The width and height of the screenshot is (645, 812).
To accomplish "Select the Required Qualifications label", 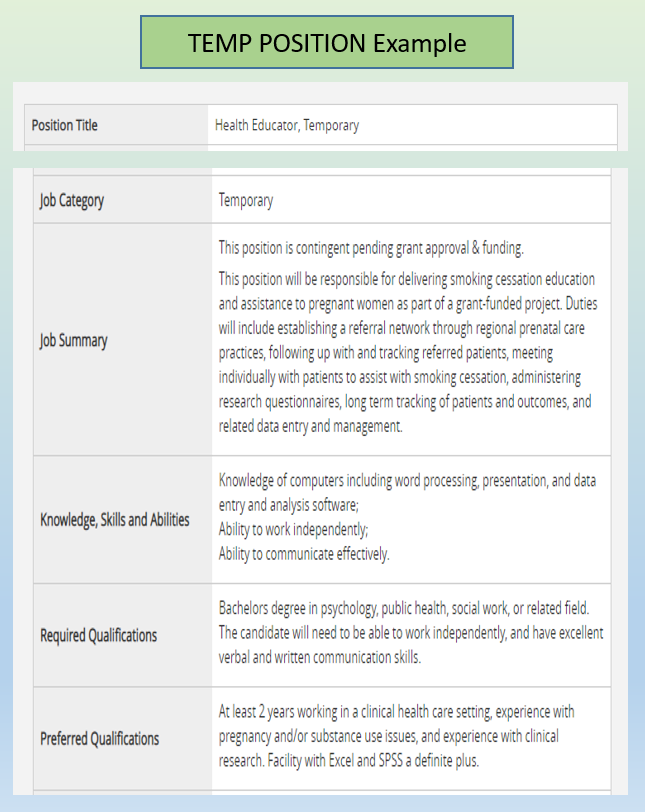I will click(x=99, y=635).
